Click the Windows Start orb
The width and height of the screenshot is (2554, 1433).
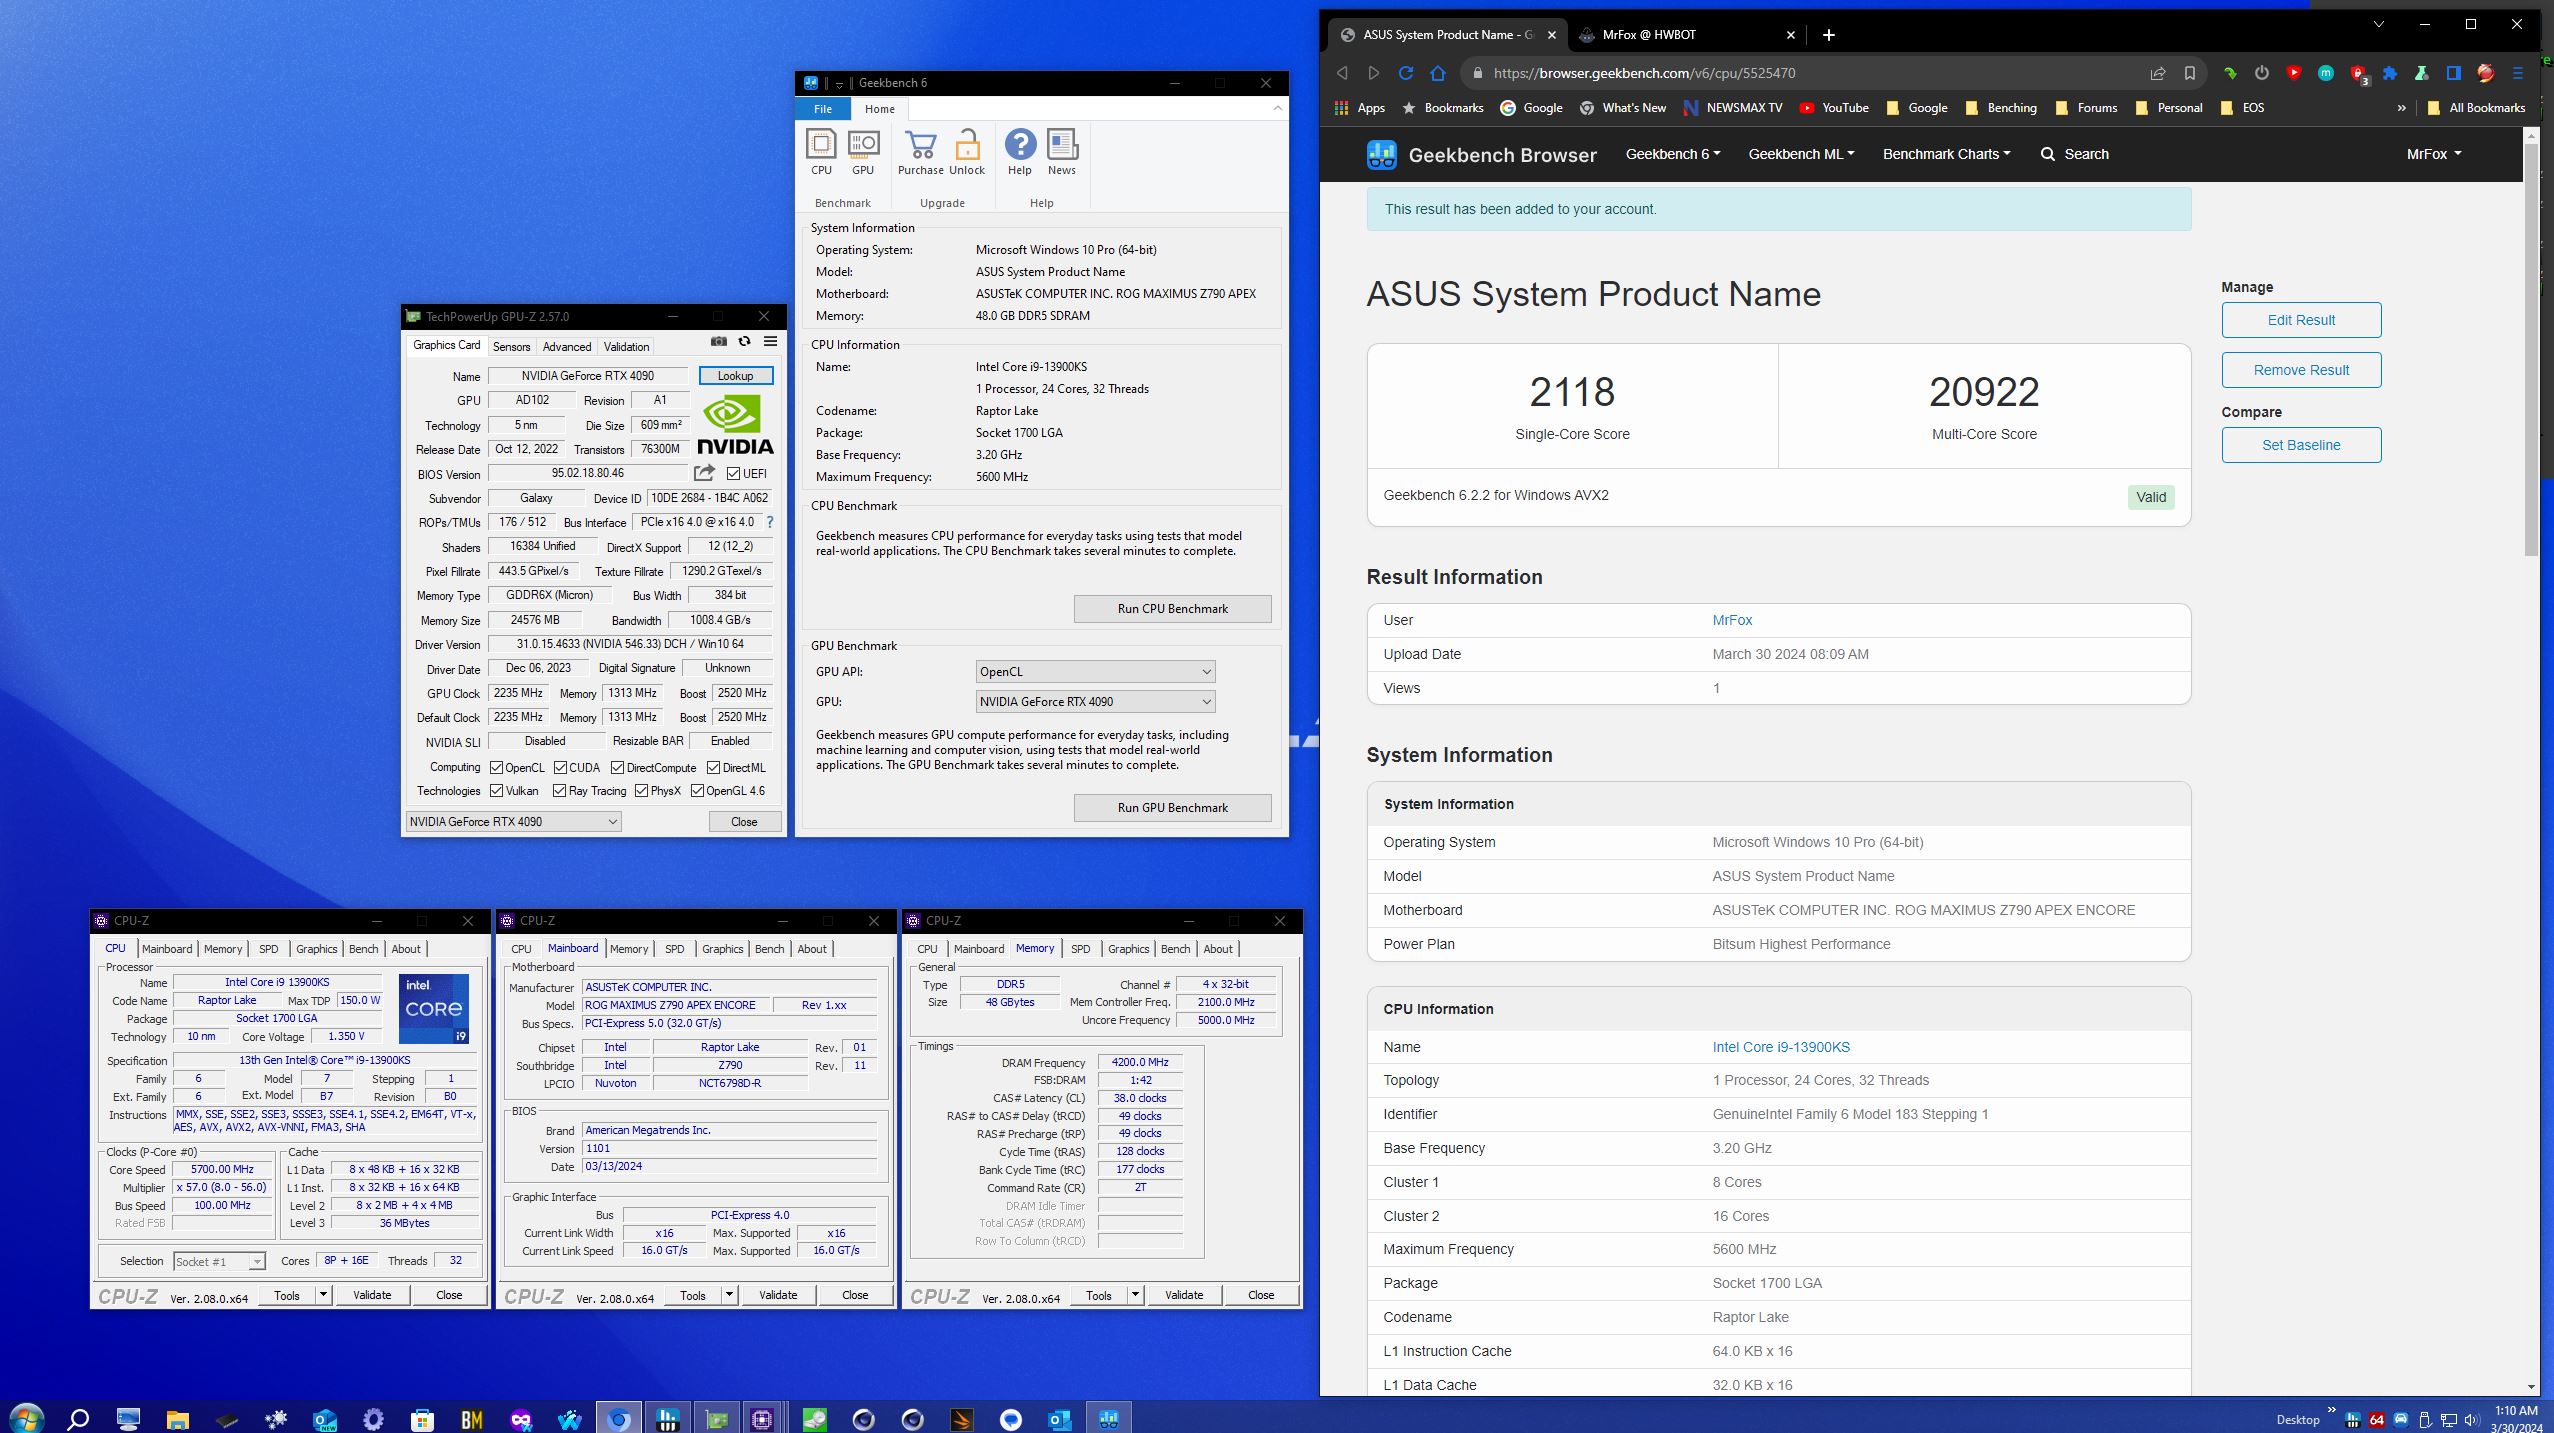pyautogui.click(x=27, y=1417)
